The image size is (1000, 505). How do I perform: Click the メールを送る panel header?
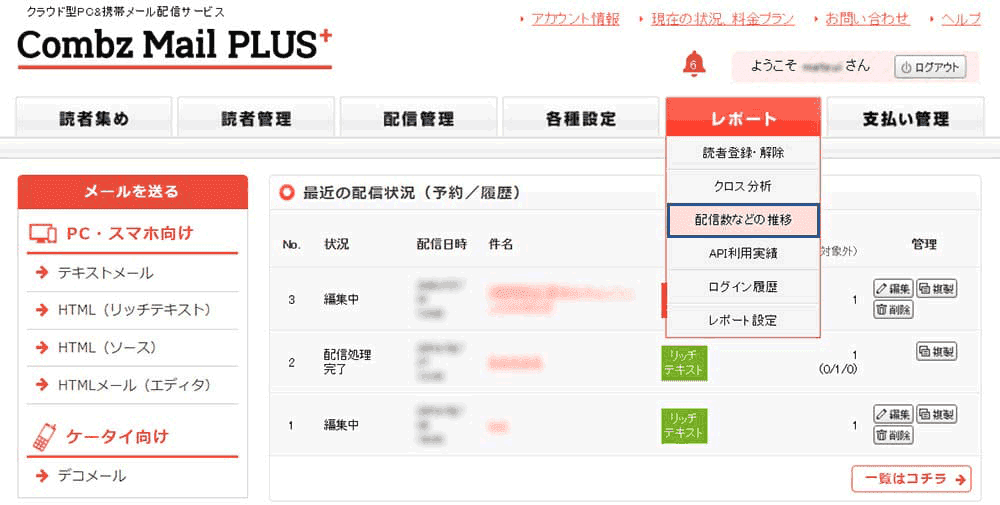click(x=133, y=192)
